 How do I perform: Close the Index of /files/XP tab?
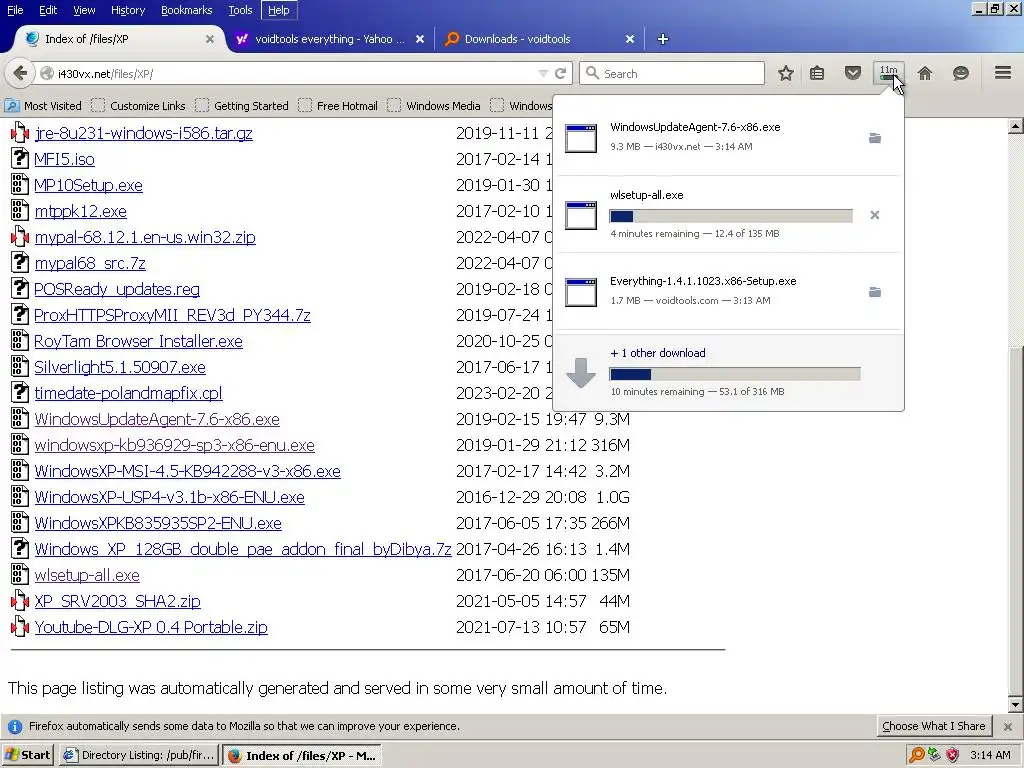tap(210, 39)
